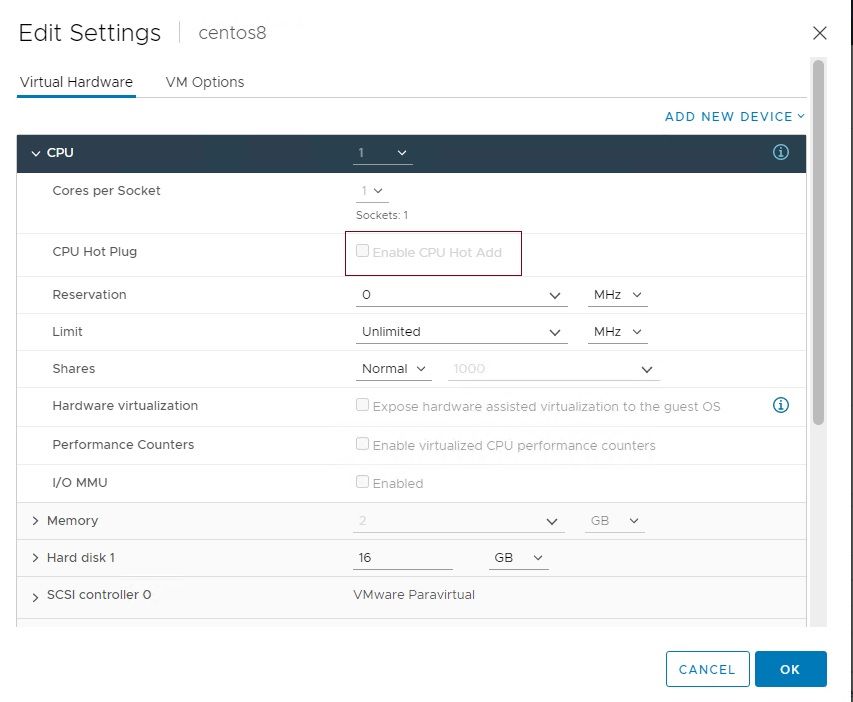Viewport: 853px width, 702px height.
Task: Enable virtualized CPU performance counters
Action: (x=362, y=444)
